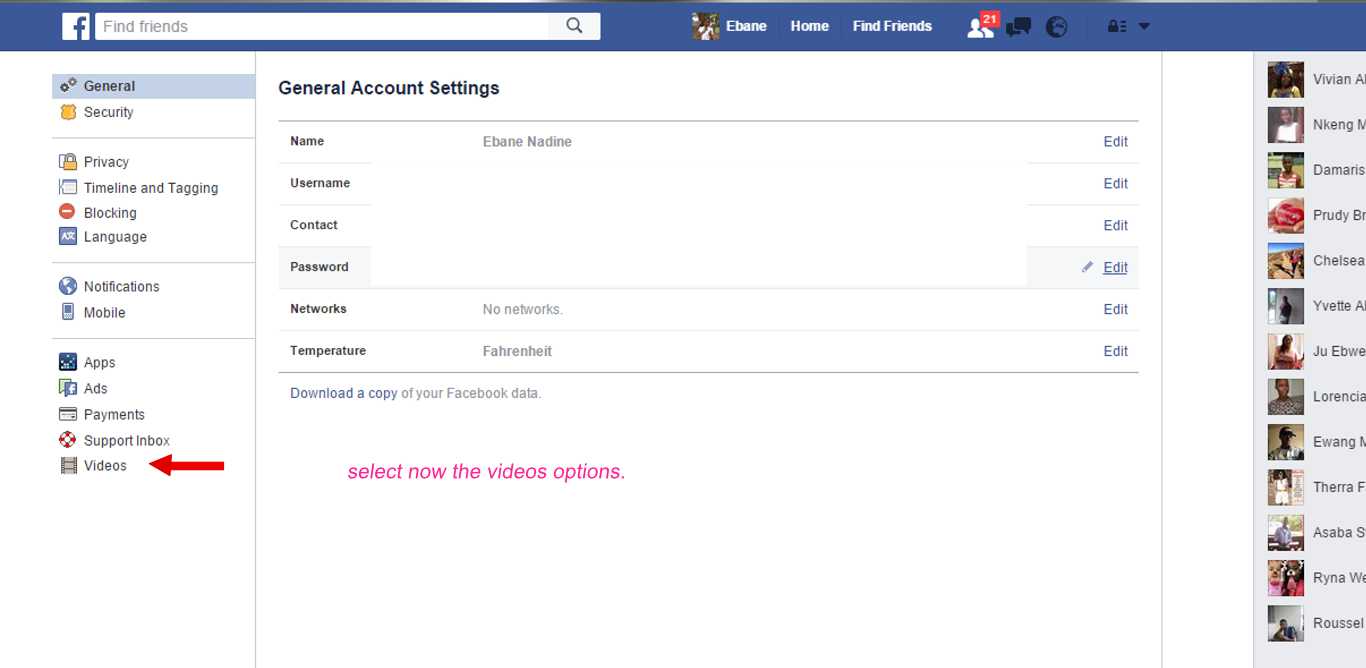Open chat with Ju Ebwe
1366x668 pixels.
[x=1316, y=351]
